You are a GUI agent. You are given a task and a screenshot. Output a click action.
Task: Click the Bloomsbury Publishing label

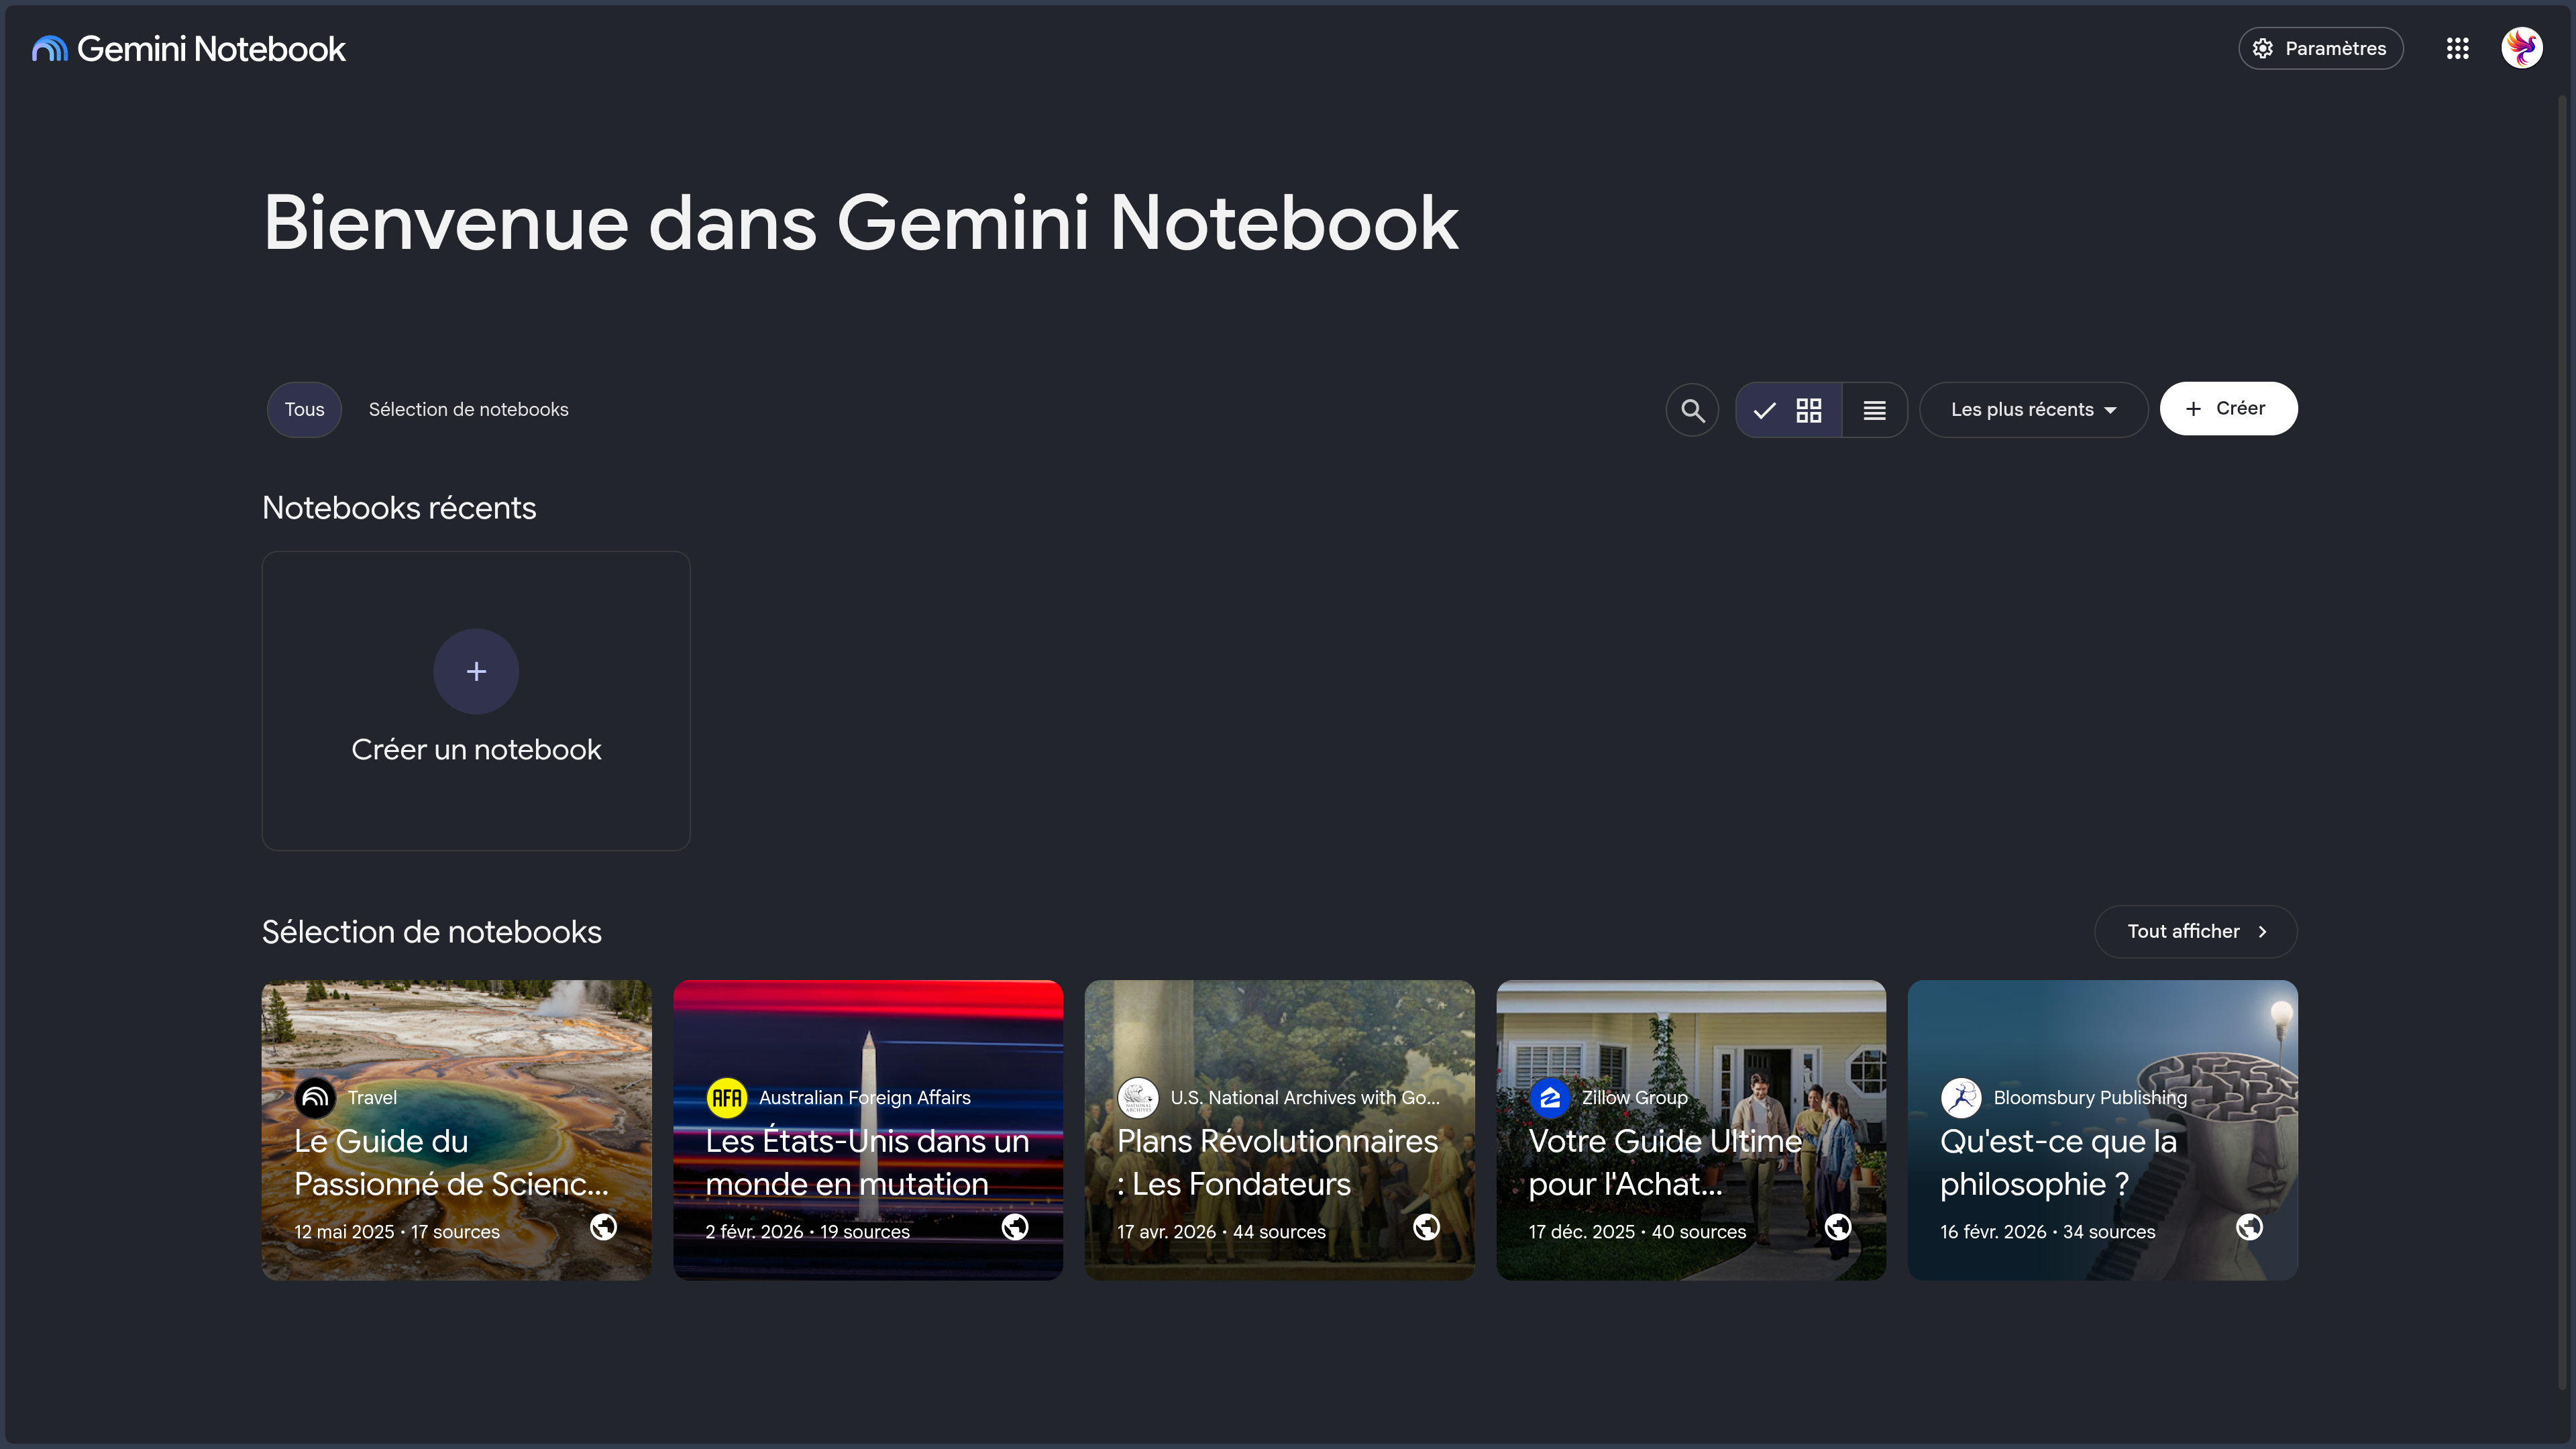click(2090, 1098)
